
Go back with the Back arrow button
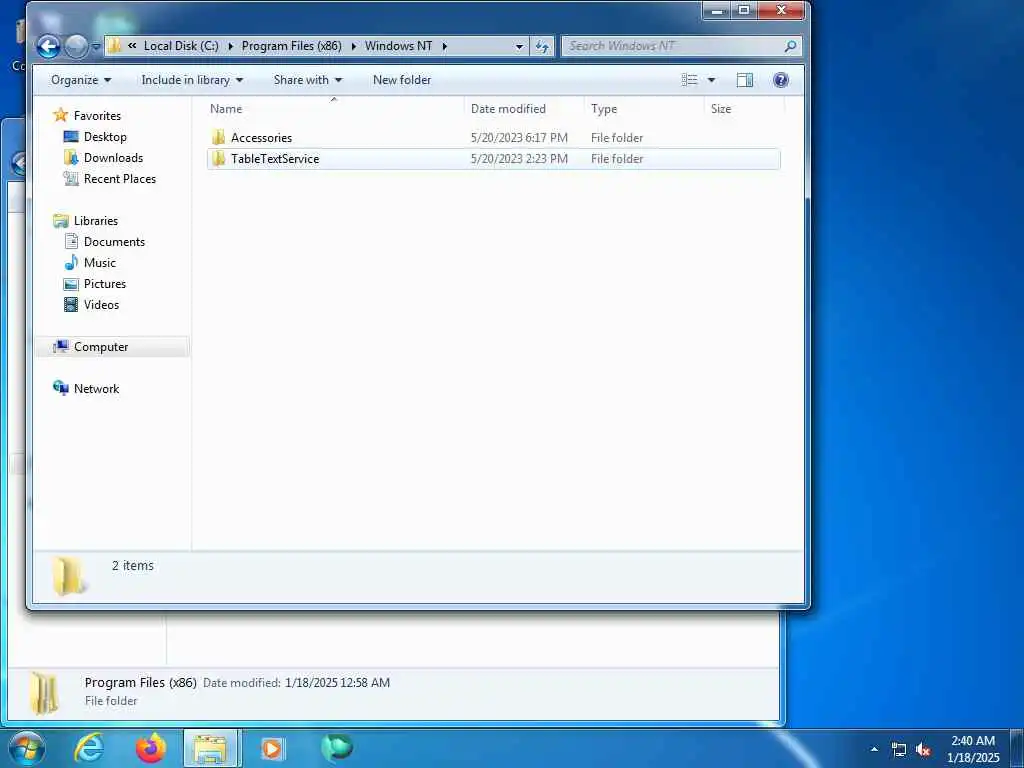(49, 46)
